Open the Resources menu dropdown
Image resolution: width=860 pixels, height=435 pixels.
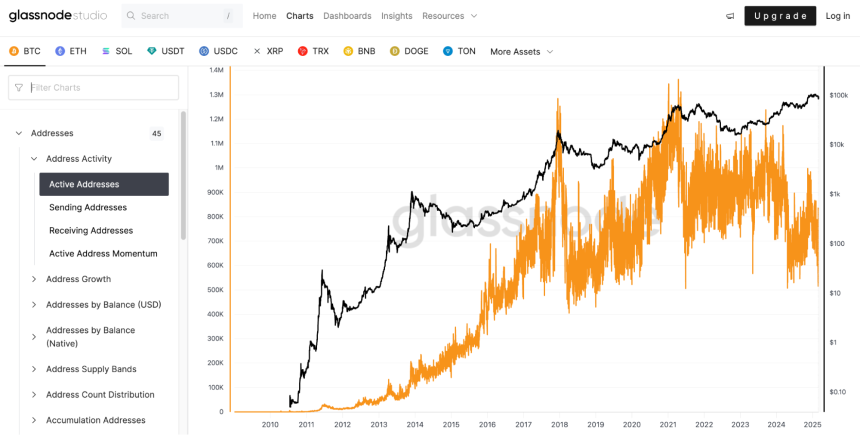coord(450,16)
